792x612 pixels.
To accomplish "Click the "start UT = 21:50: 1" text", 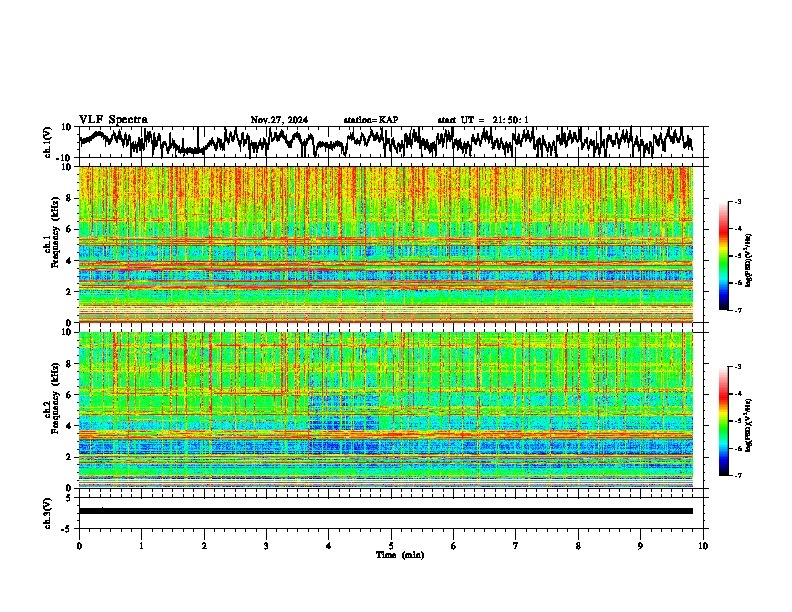I will tap(482, 120).
